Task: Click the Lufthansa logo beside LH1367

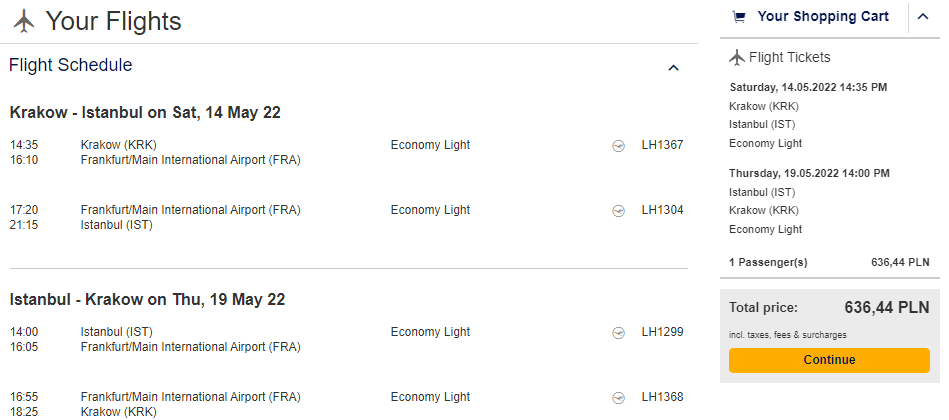Action: click(619, 145)
